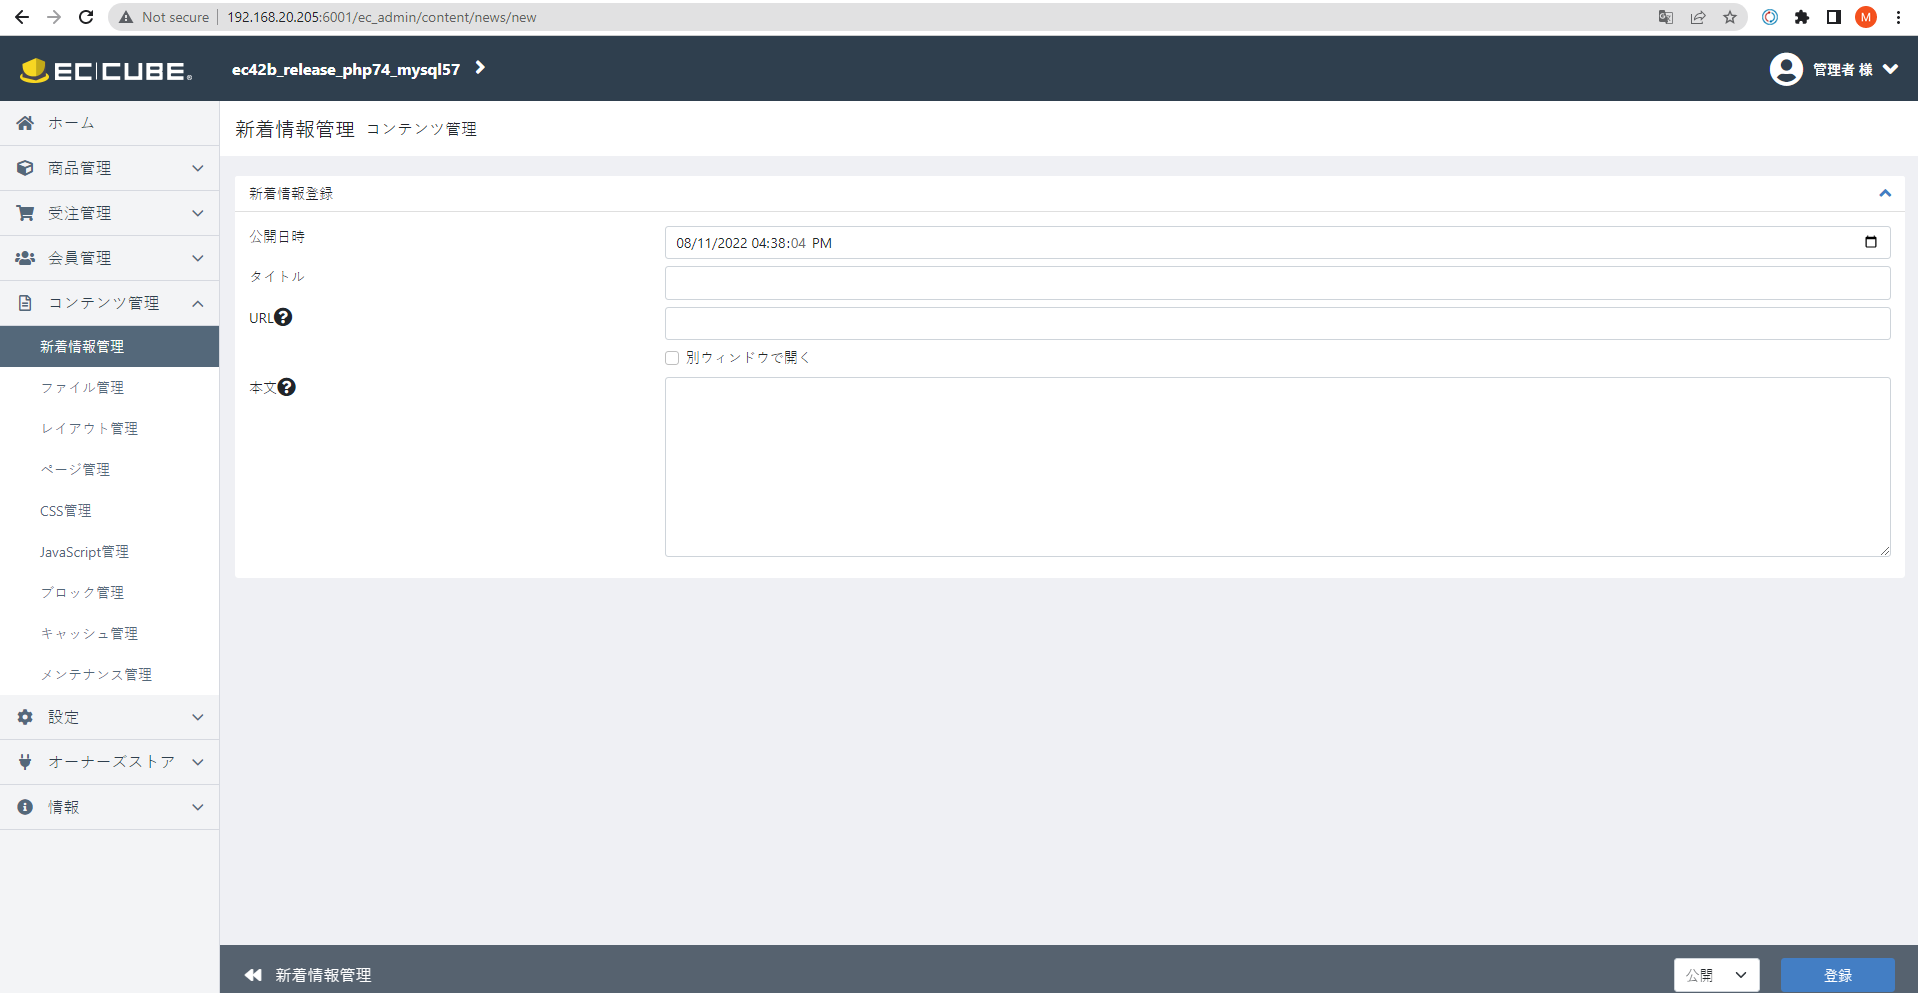Open JavaScript管理 link
This screenshot has width=1918, height=993.
(84, 551)
